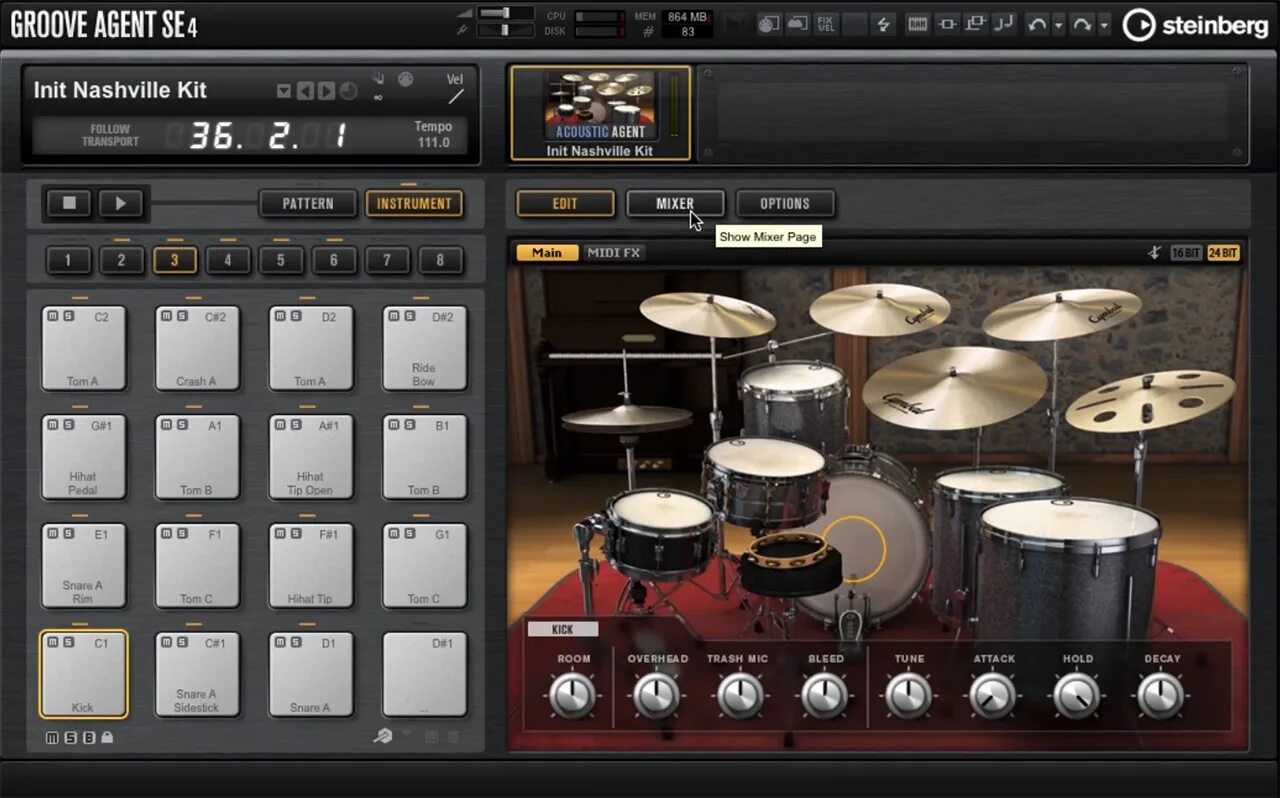Mute the Crash A pad
The width and height of the screenshot is (1280, 798).
coord(168,316)
